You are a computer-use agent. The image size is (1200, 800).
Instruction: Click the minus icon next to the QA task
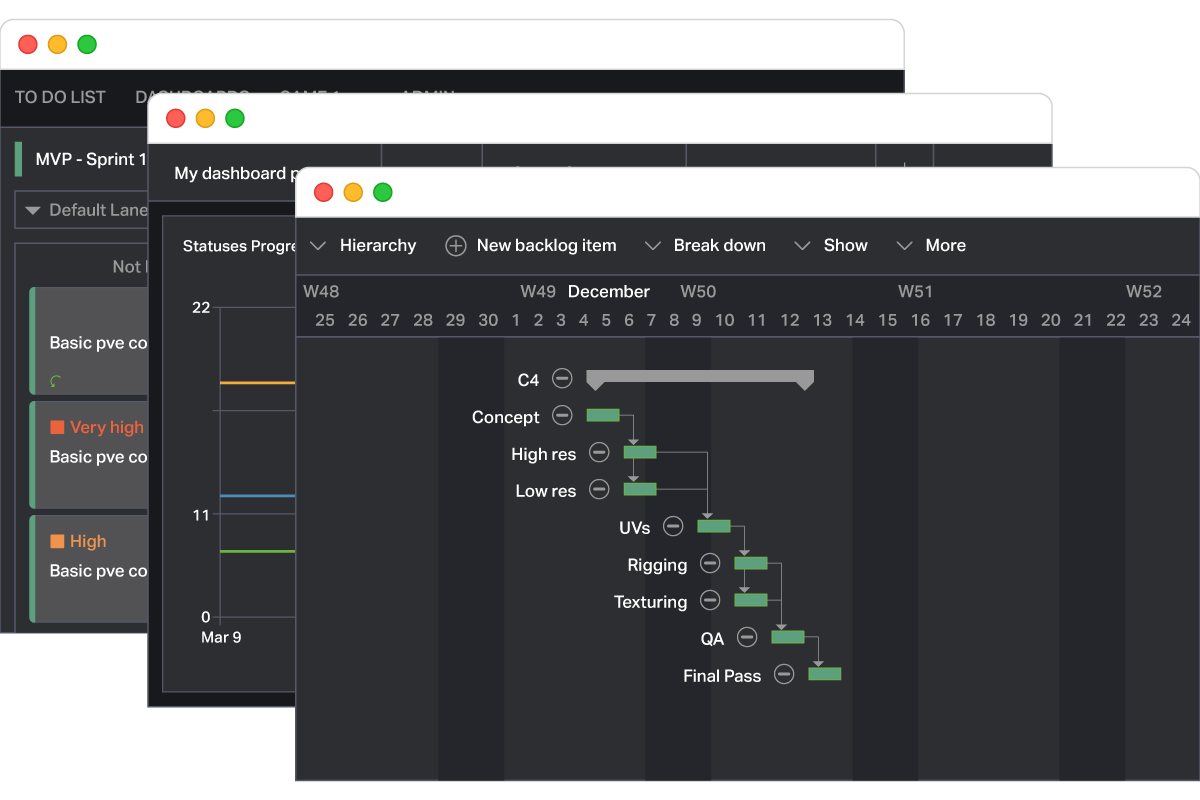coord(745,637)
